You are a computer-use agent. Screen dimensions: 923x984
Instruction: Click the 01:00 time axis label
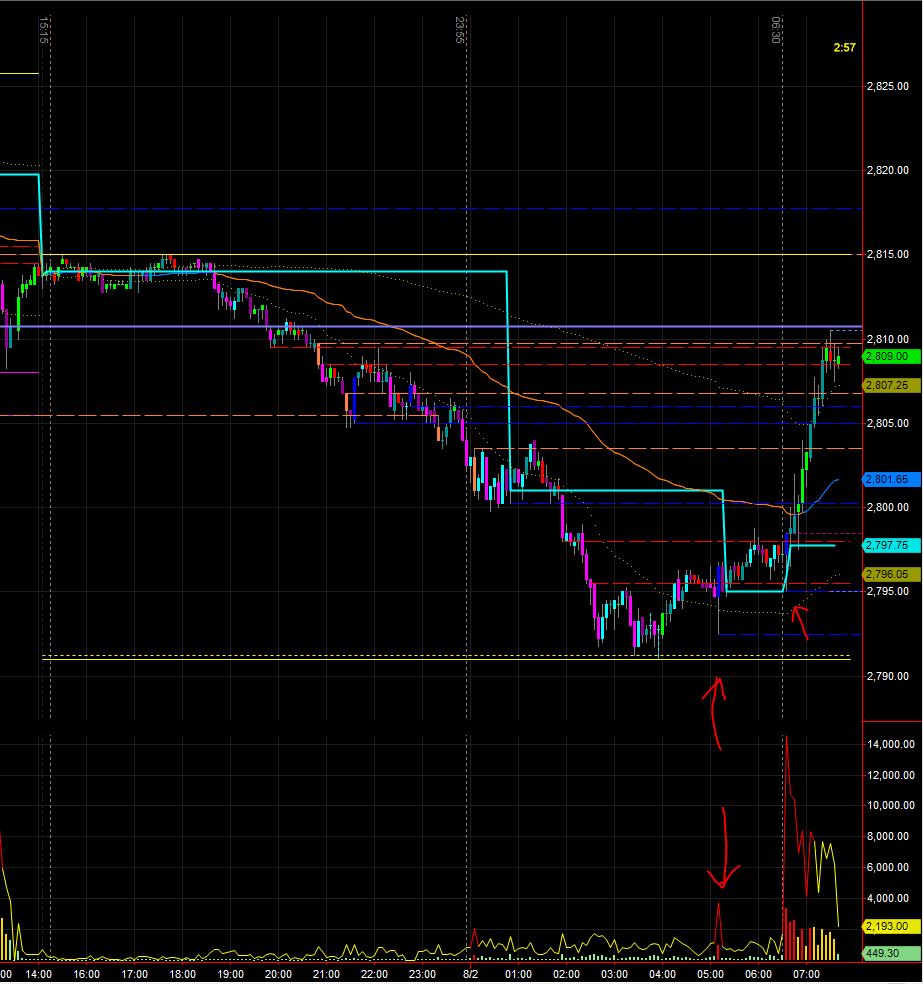[x=518, y=975]
